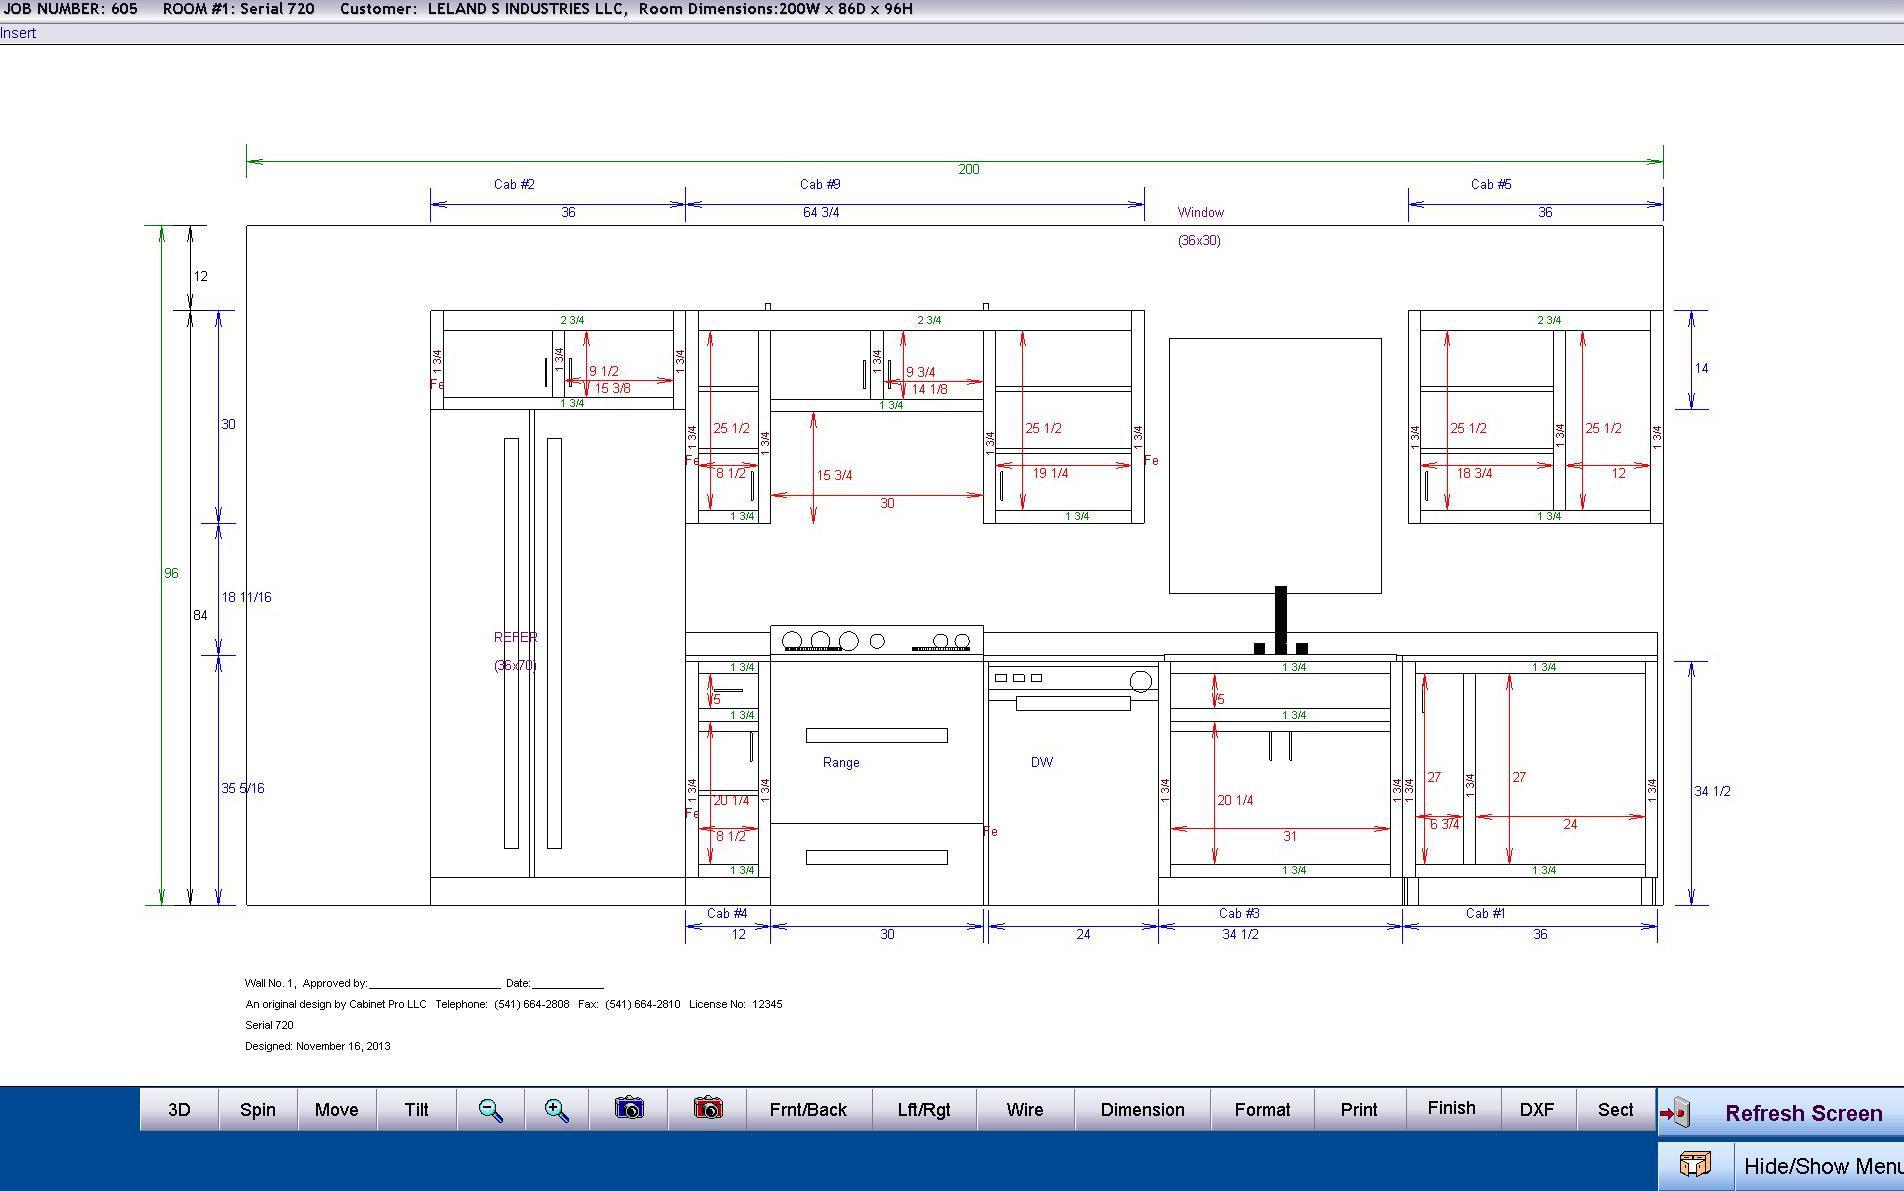Click the exit door icon beside Refresh Screen

(1676, 1113)
